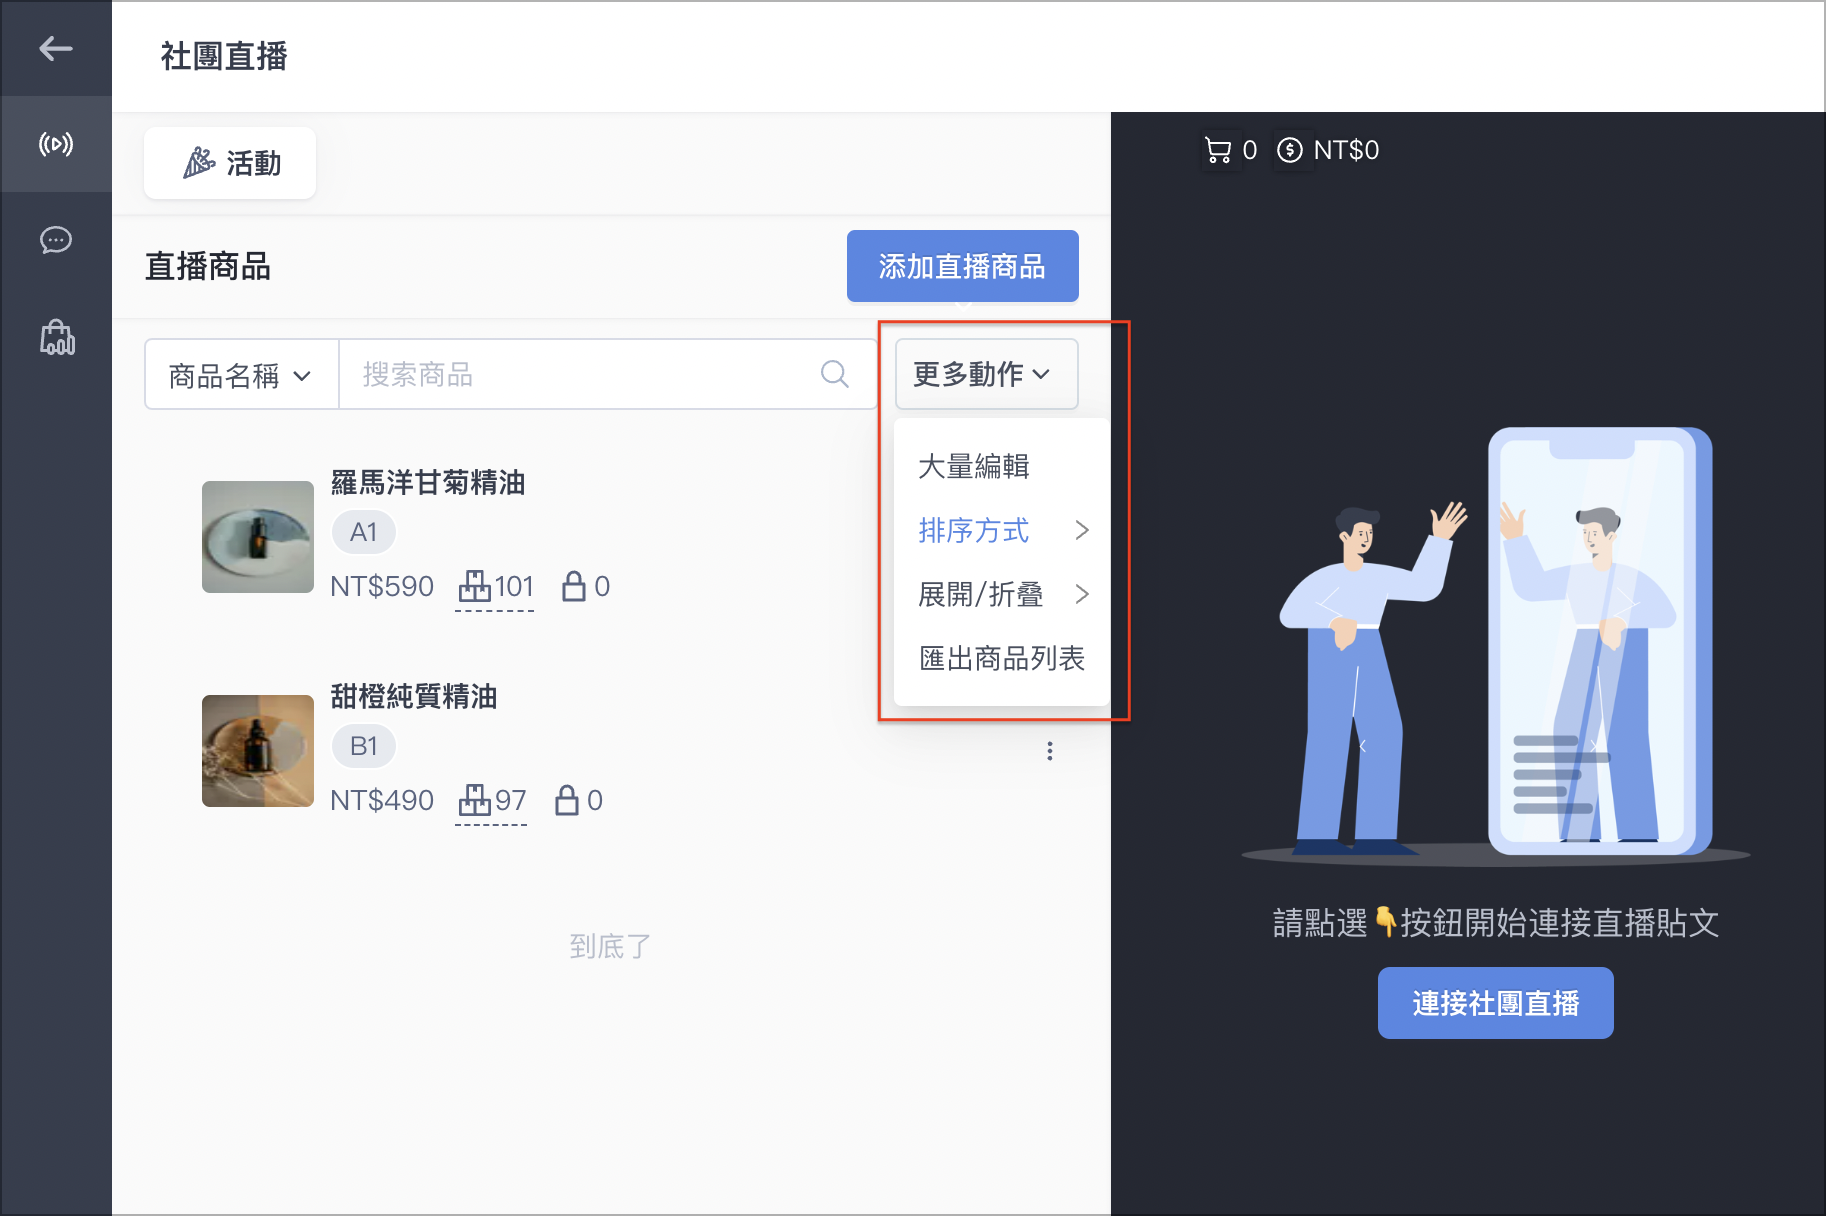Toggle the 更多動作 dropdown
Screen dimensions: 1826x1216
coord(986,374)
